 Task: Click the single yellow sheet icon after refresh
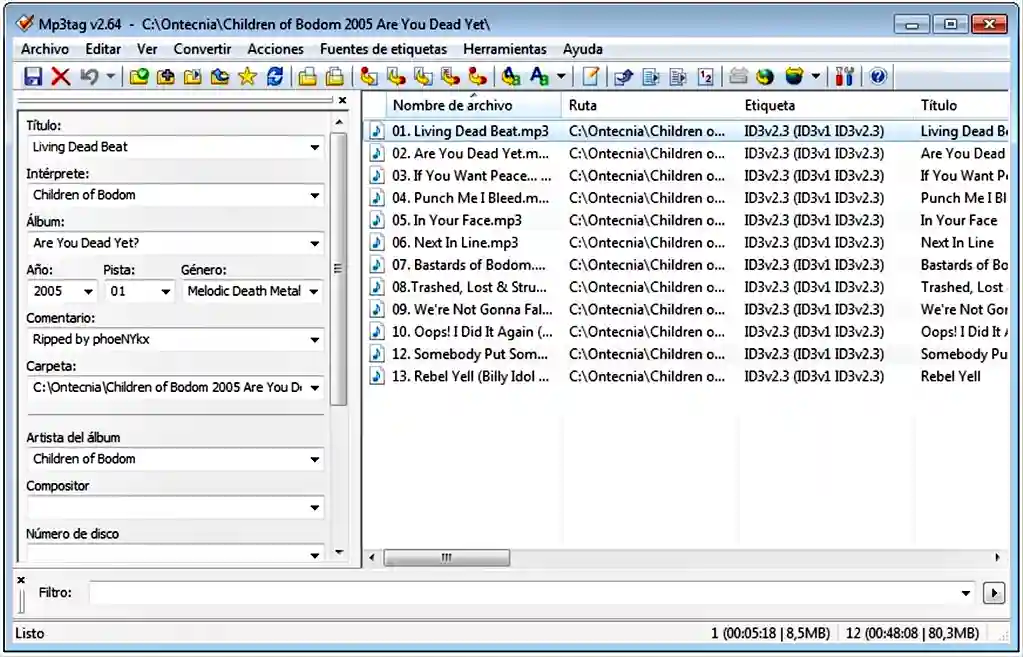point(307,76)
